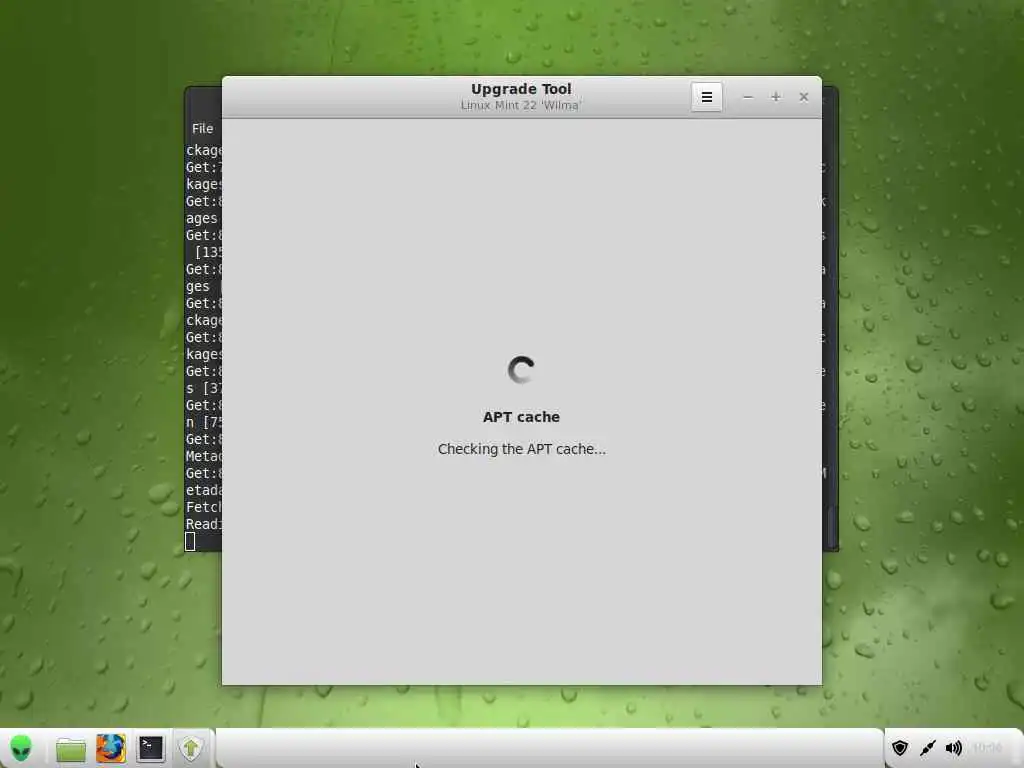Open the update shield tray icon

coord(900,748)
